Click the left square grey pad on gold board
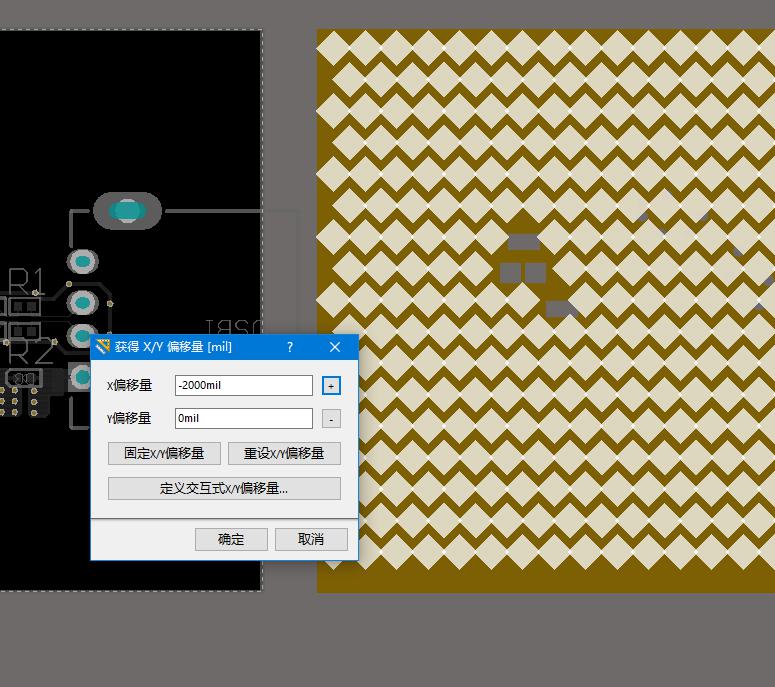 pos(510,272)
